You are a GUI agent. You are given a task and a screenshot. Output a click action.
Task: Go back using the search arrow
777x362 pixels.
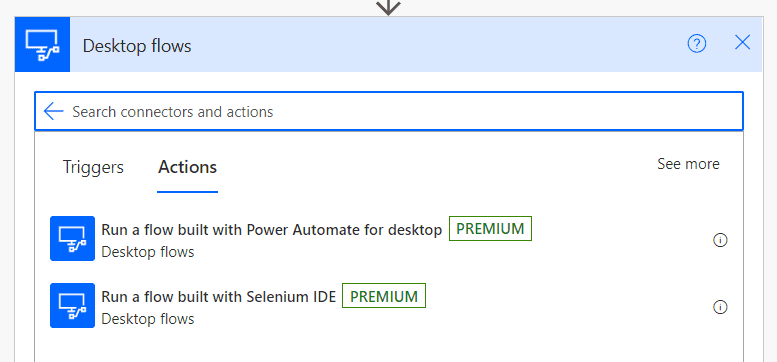pos(54,111)
